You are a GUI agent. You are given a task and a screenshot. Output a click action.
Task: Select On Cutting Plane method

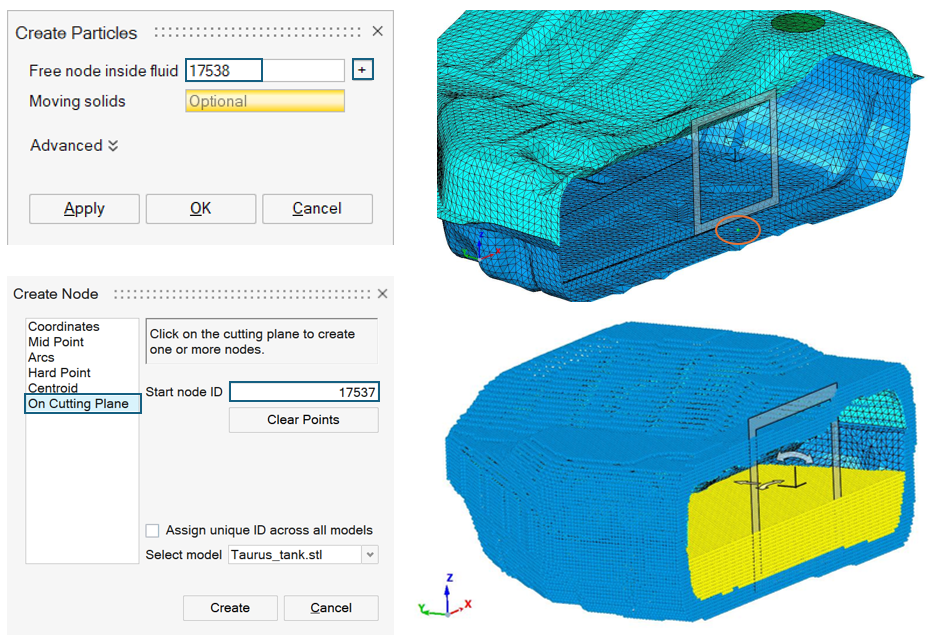(x=82, y=404)
